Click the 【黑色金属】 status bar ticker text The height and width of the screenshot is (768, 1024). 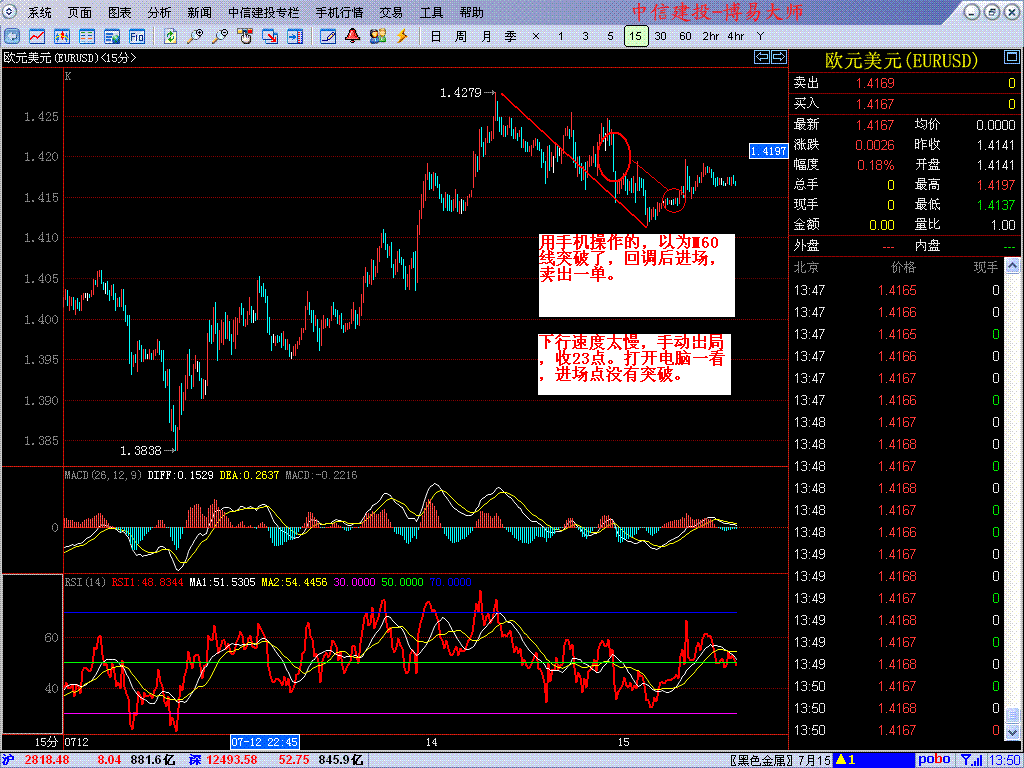click(x=762, y=760)
